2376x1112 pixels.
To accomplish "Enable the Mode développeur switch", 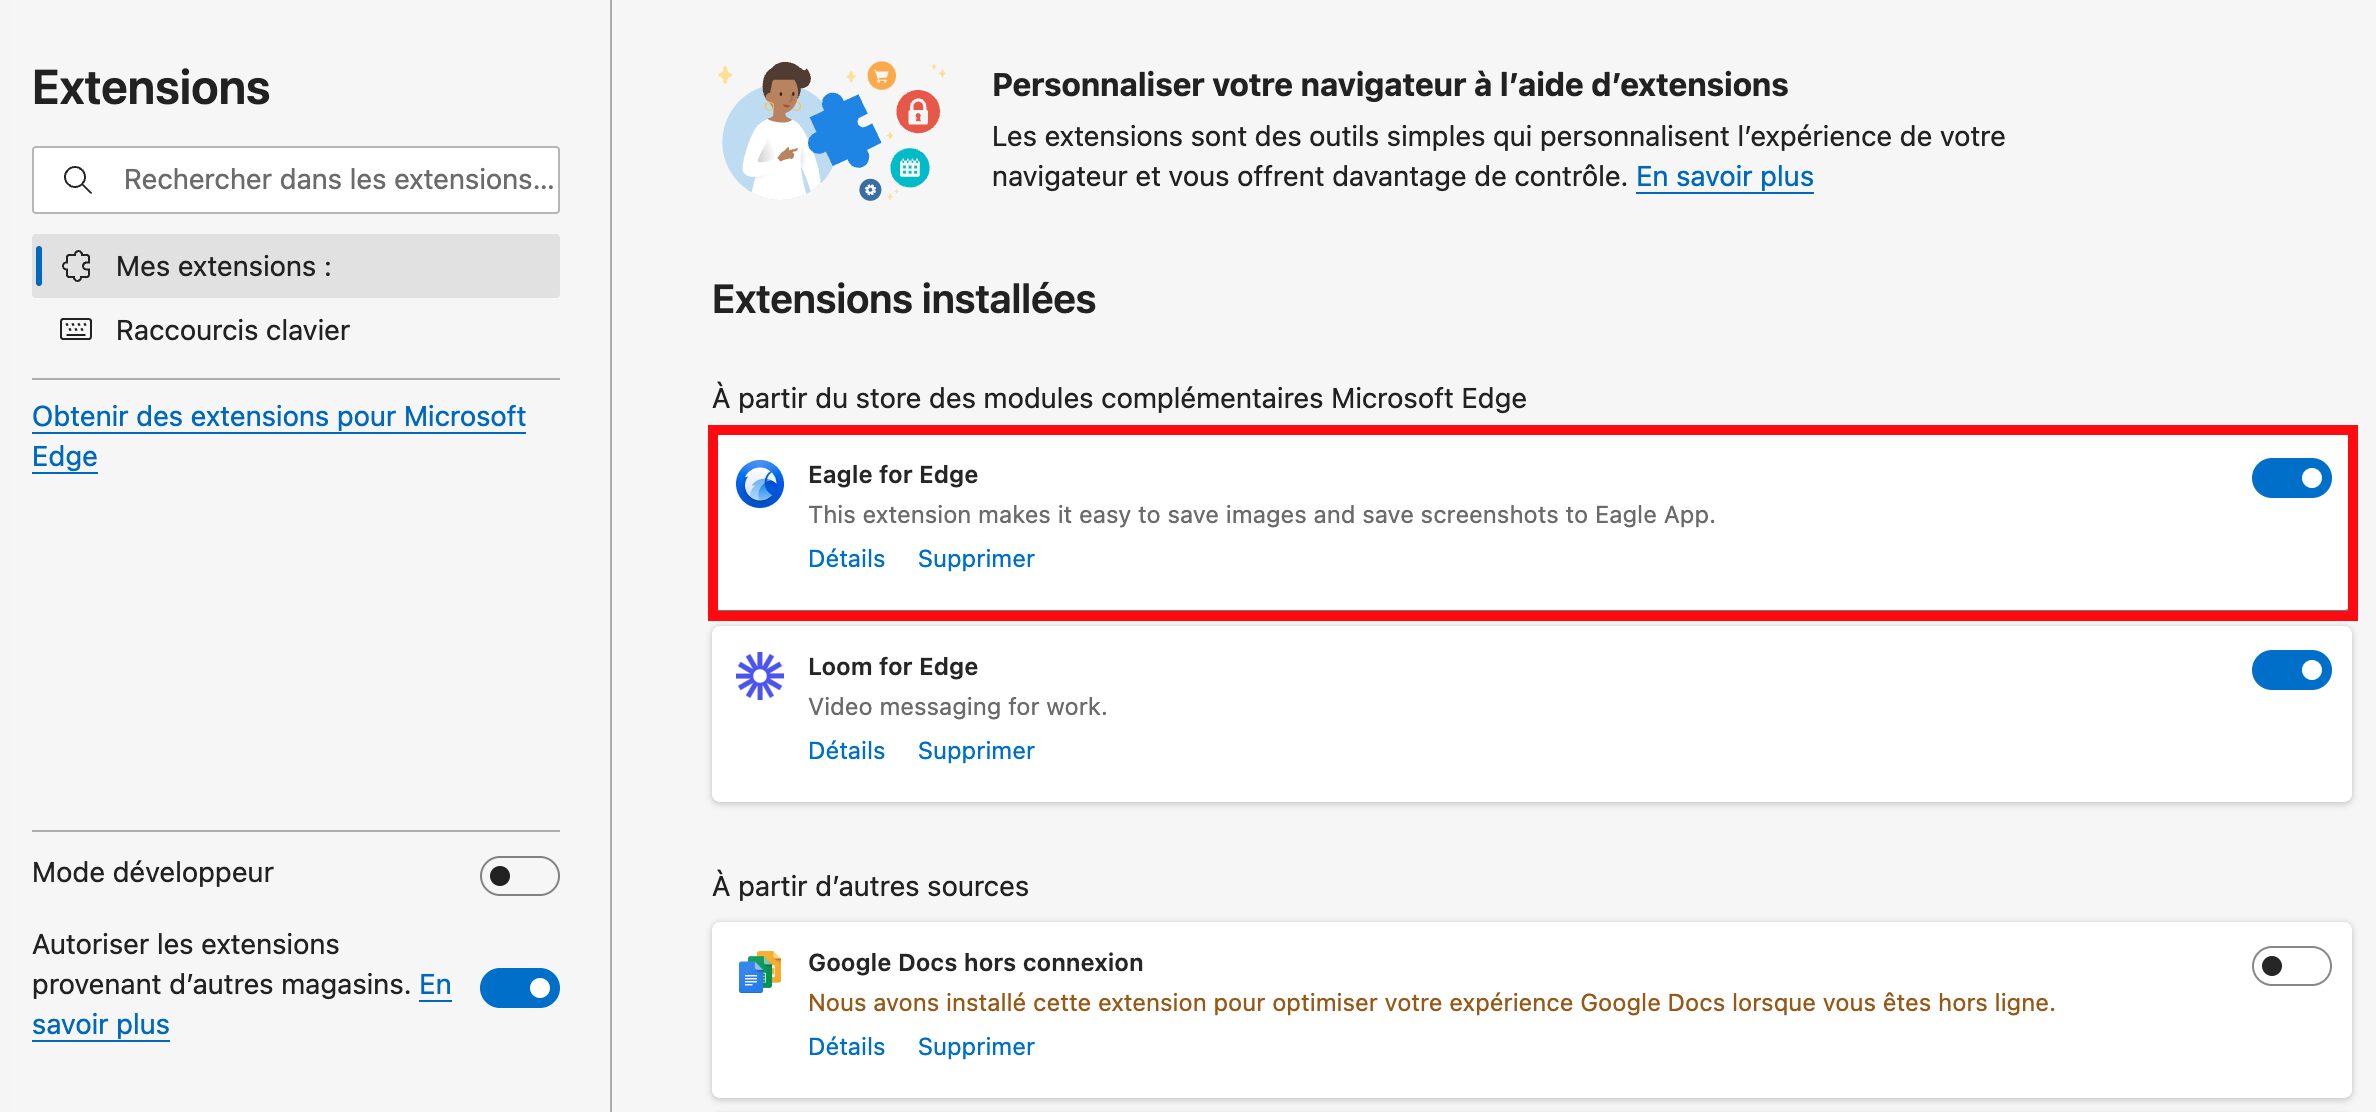I will (x=519, y=876).
